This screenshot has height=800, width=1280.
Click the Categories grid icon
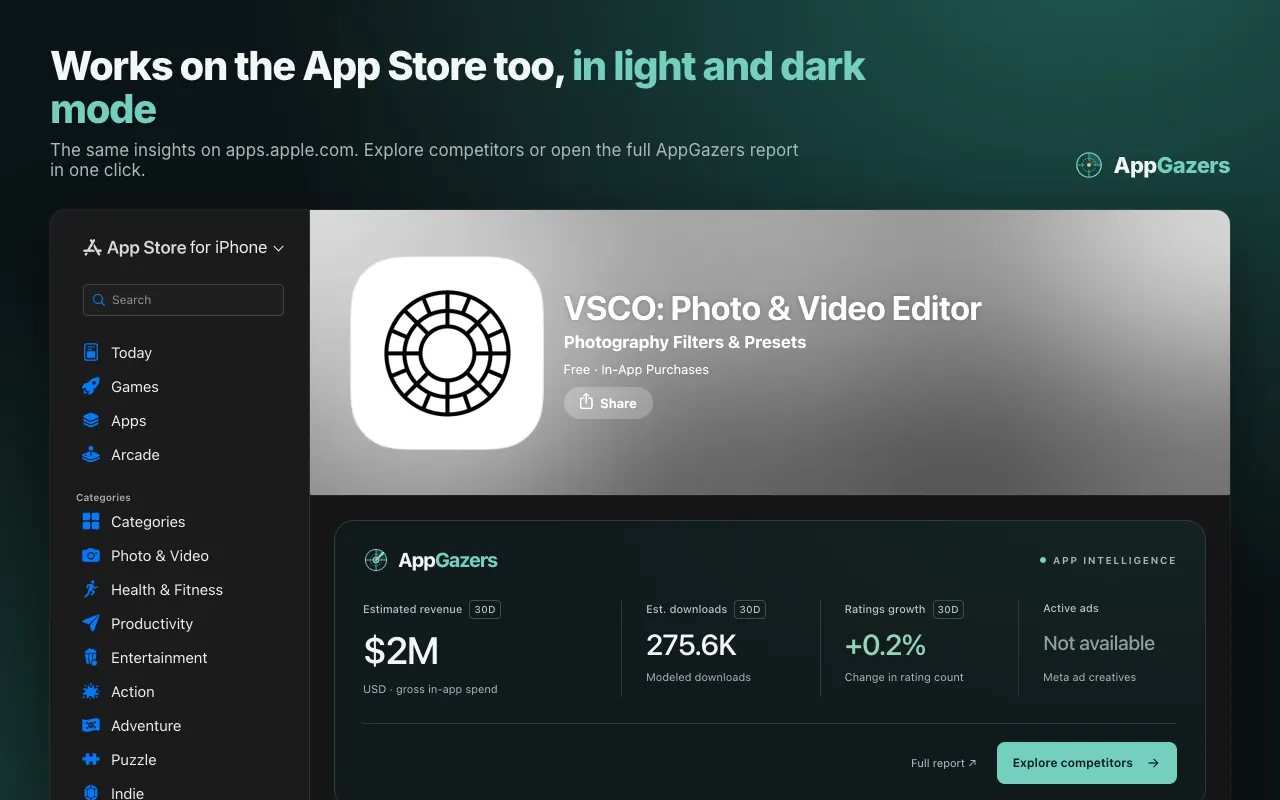91,521
